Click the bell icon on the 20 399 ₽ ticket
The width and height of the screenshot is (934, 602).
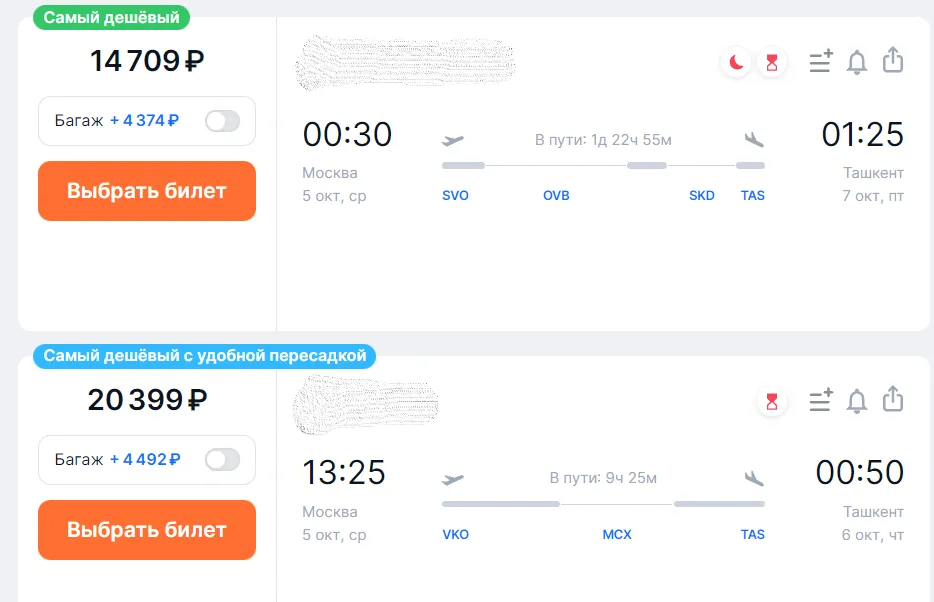tap(857, 401)
